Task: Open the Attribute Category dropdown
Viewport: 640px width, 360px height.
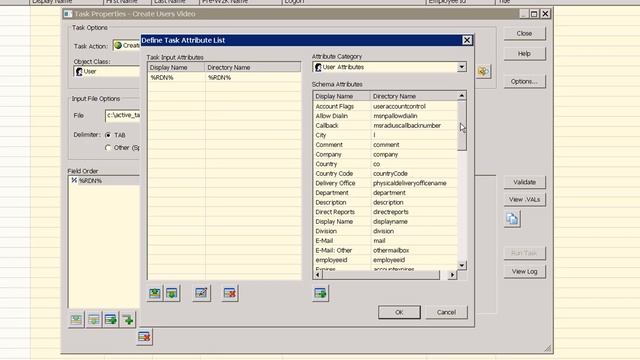Action: point(462,67)
